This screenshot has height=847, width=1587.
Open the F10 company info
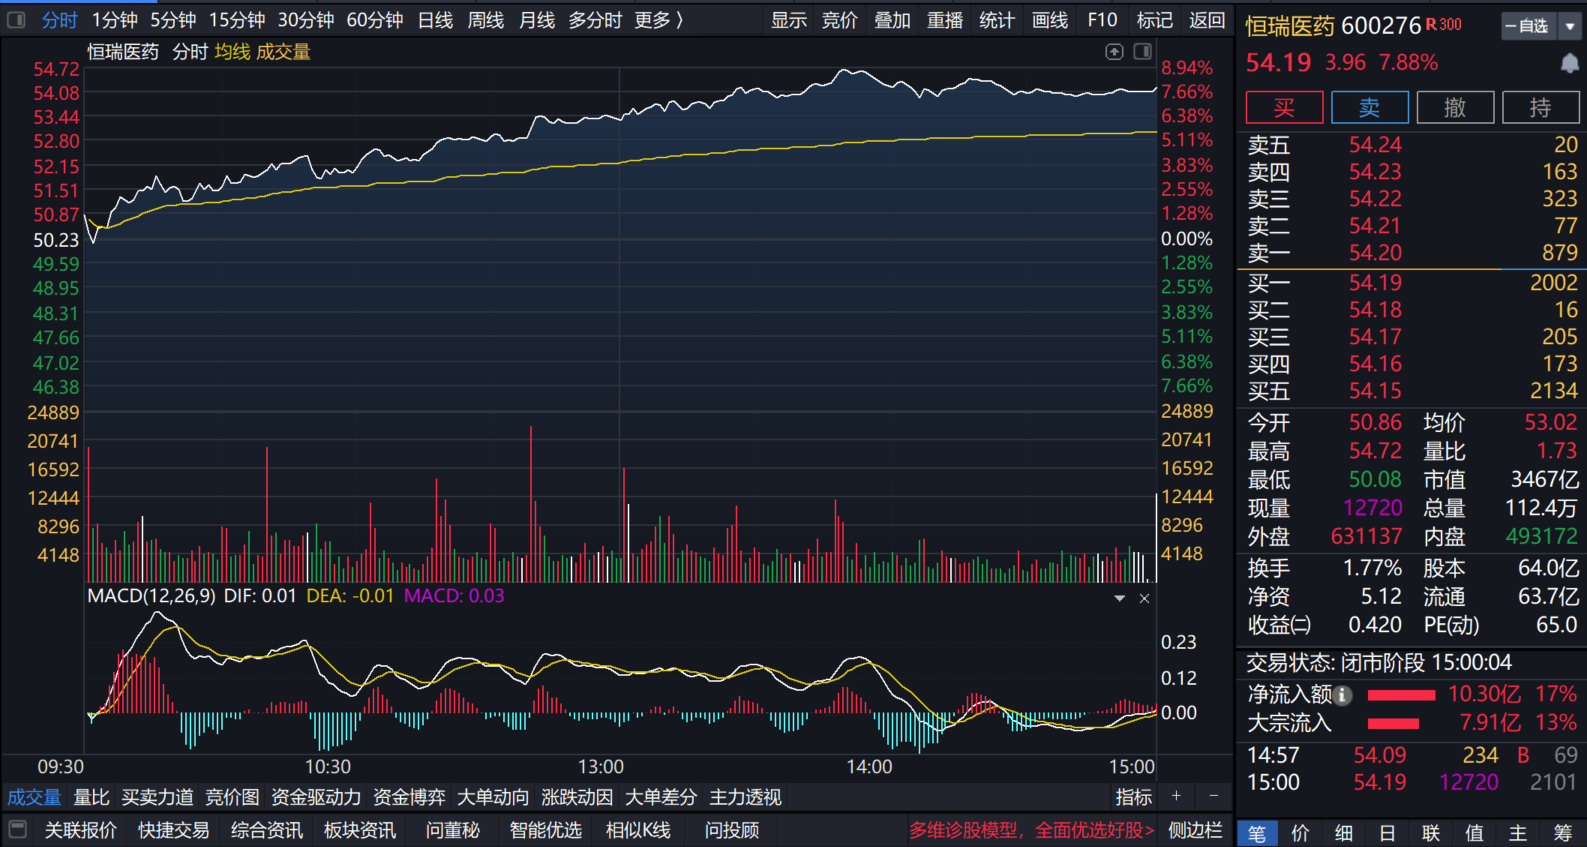point(1102,20)
